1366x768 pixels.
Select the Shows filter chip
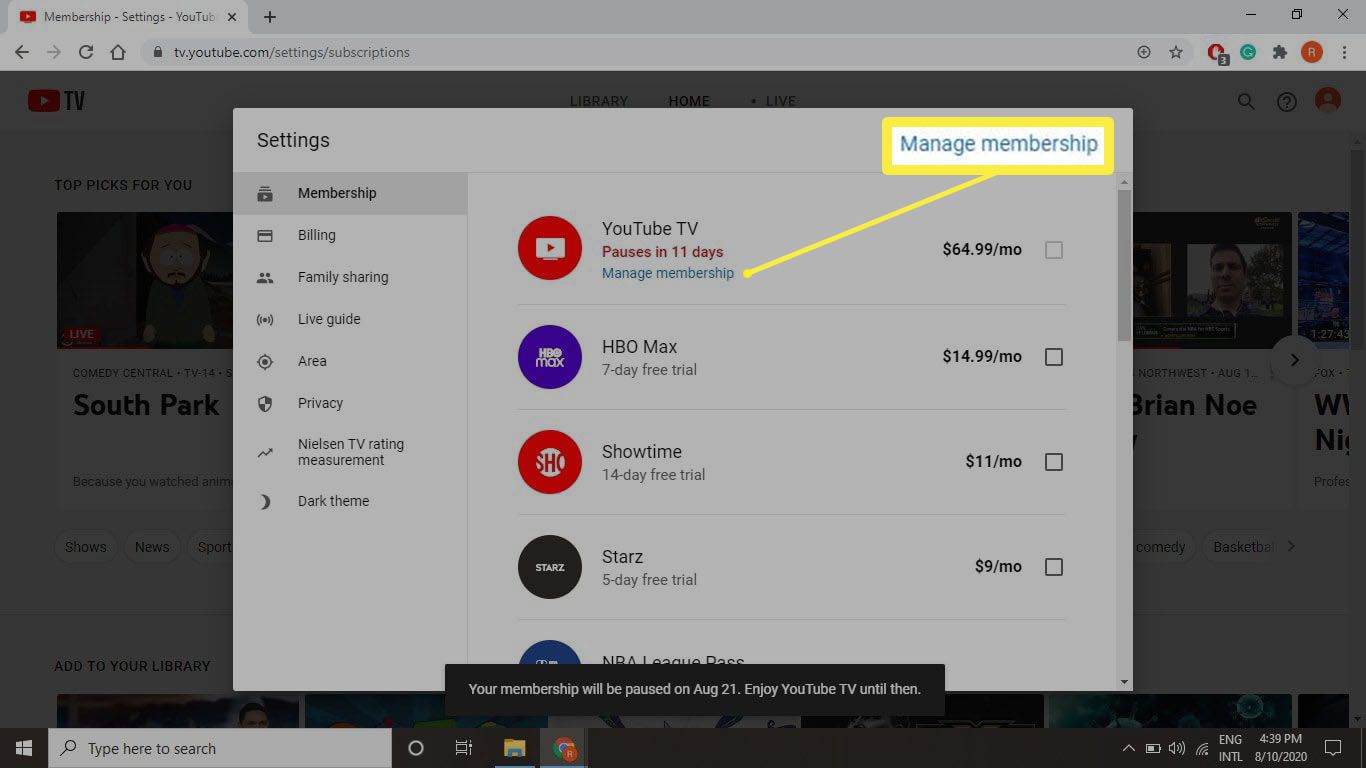click(x=86, y=547)
